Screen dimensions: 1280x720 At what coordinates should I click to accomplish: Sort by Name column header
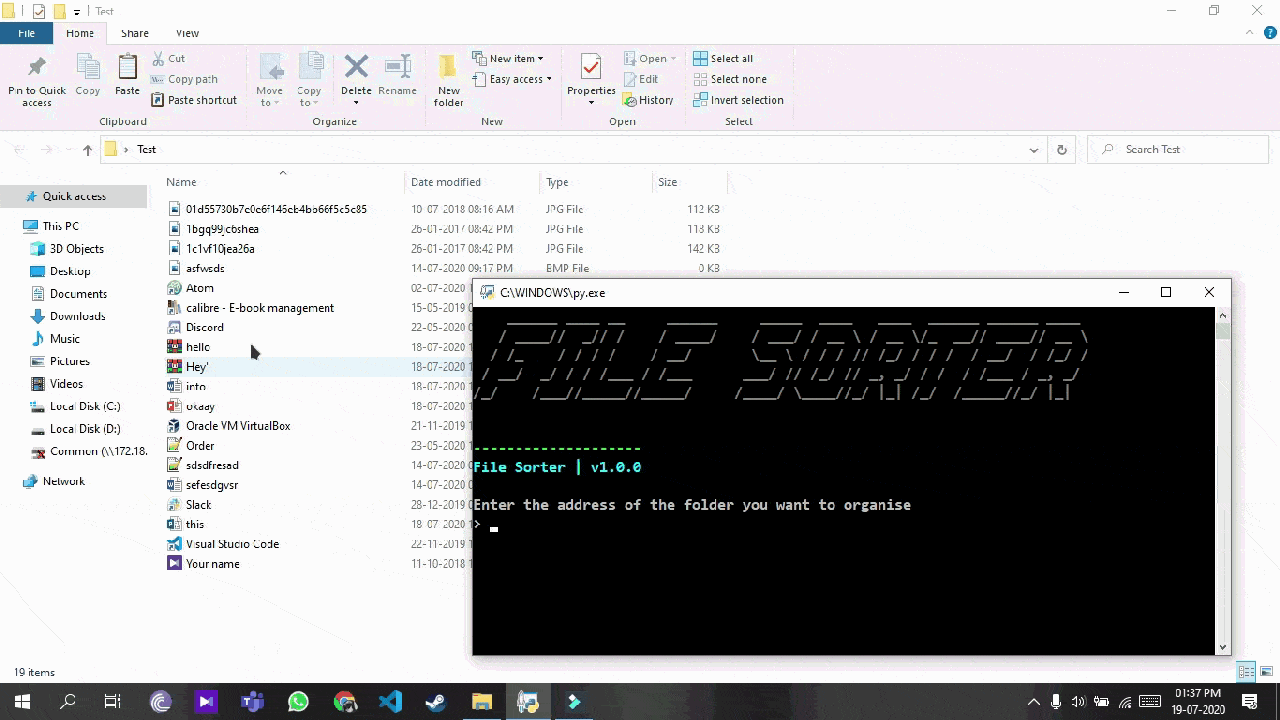pyautogui.click(x=181, y=182)
